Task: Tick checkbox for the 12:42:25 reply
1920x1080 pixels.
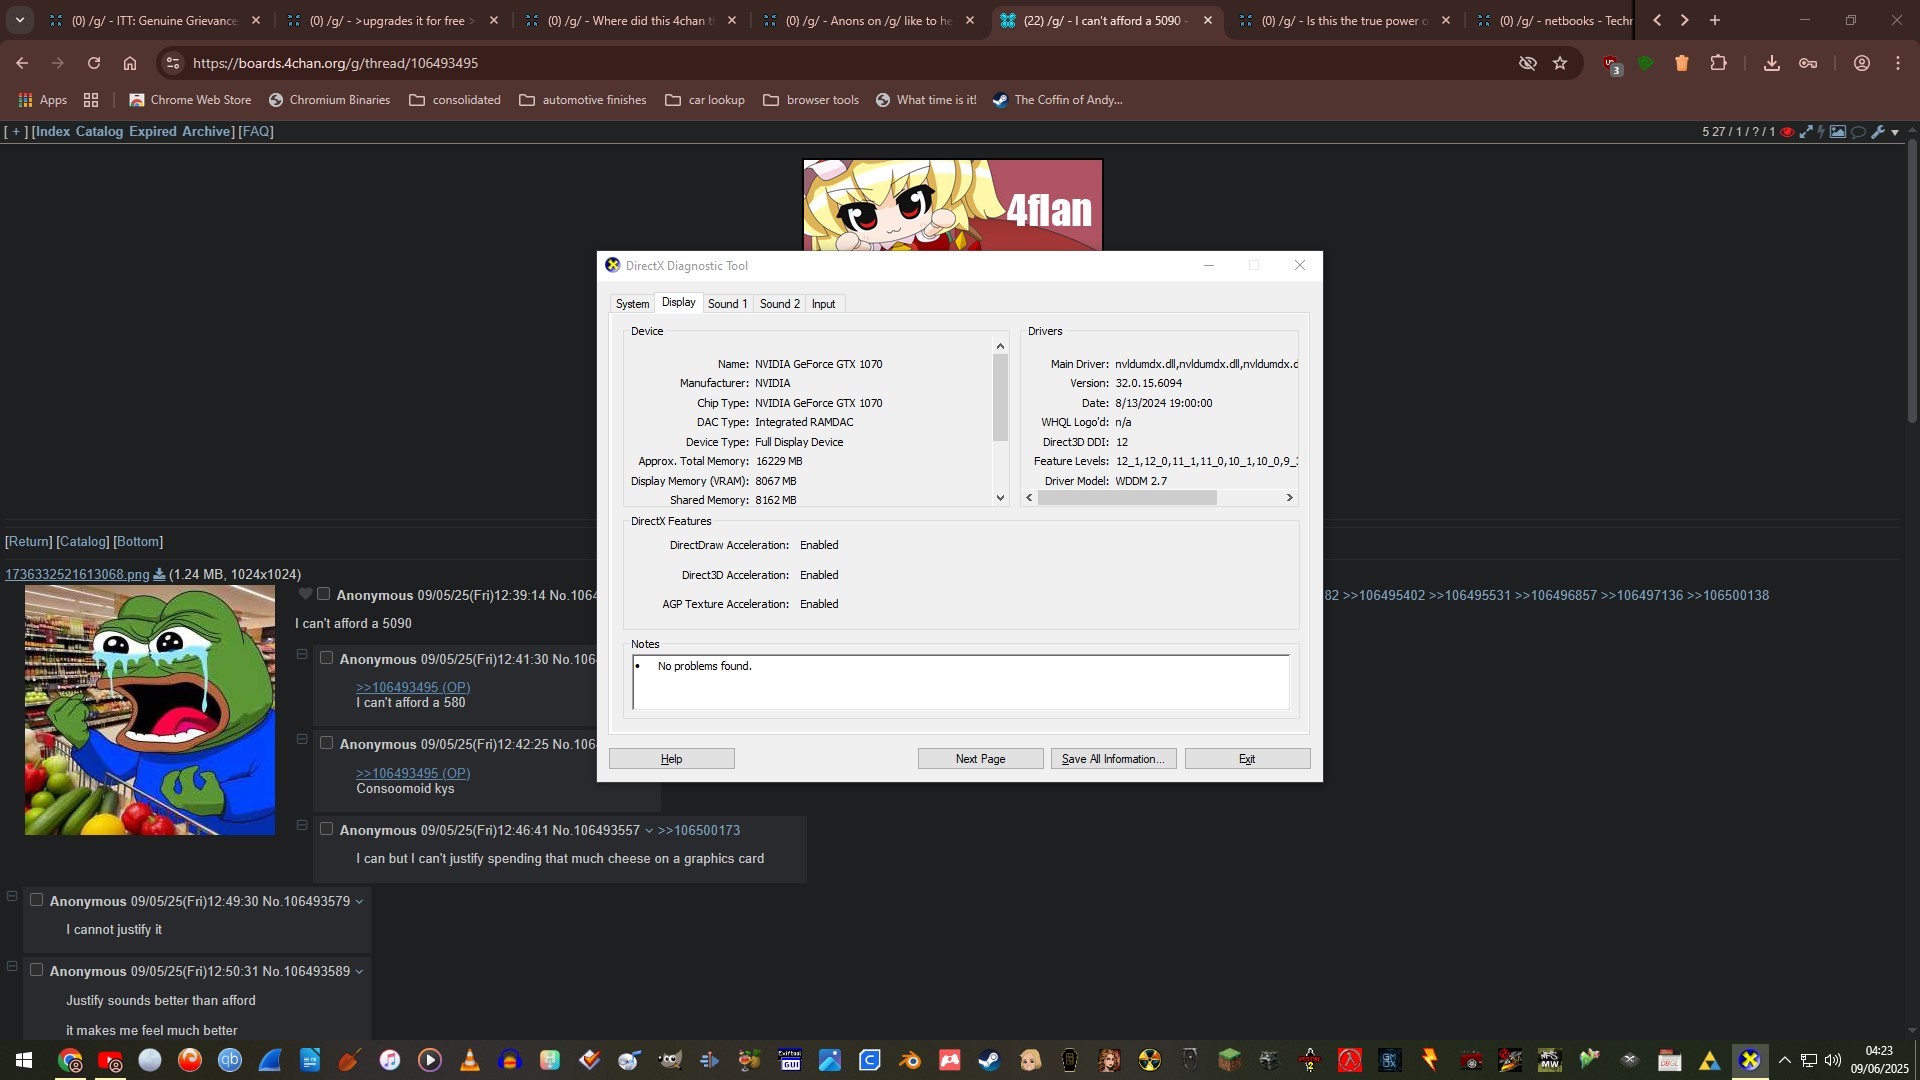Action: click(326, 743)
